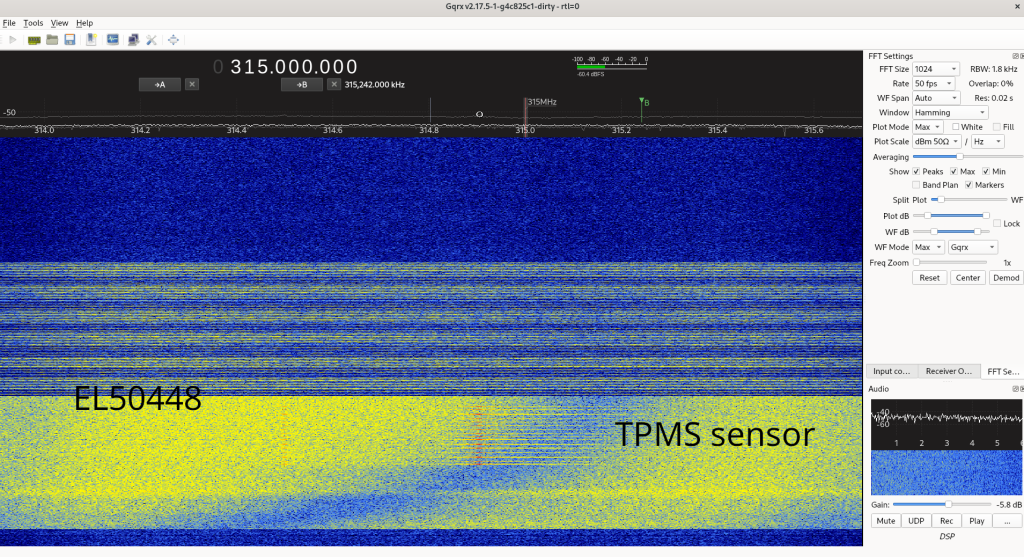Adjust the Averaging slider
Viewport: 1024px width, 557px height.
pos(968,157)
